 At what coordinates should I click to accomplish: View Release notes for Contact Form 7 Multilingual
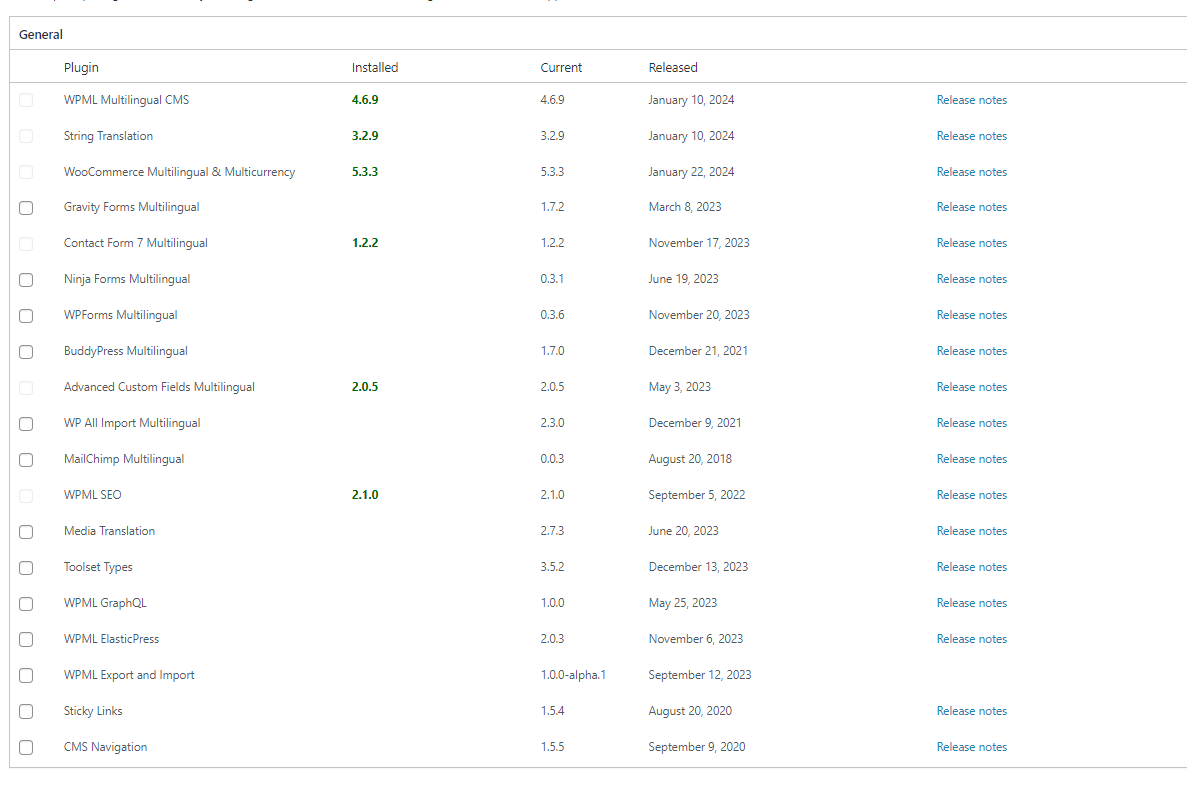click(971, 243)
